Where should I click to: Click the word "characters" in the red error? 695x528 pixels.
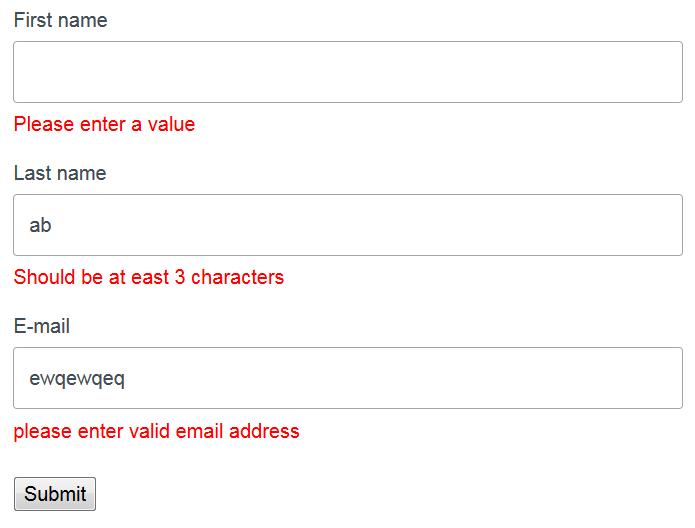[237, 277]
